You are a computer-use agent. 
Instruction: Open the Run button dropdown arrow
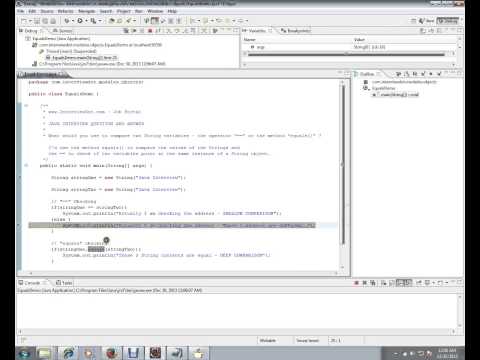coord(86,21)
